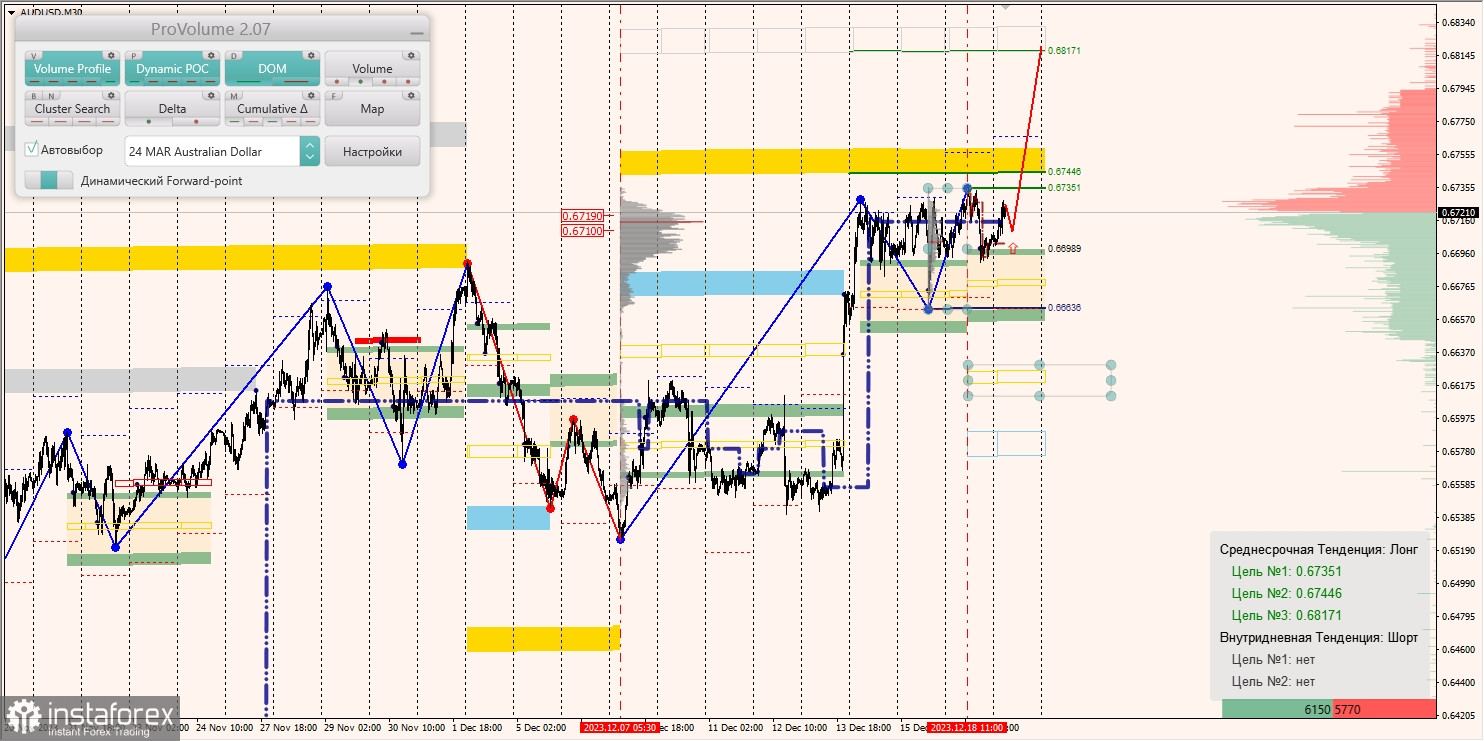Image resolution: width=1484 pixels, height=741 pixels.
Task: Select the green dot mode under Delta
Action: click(x=149, y=121)
